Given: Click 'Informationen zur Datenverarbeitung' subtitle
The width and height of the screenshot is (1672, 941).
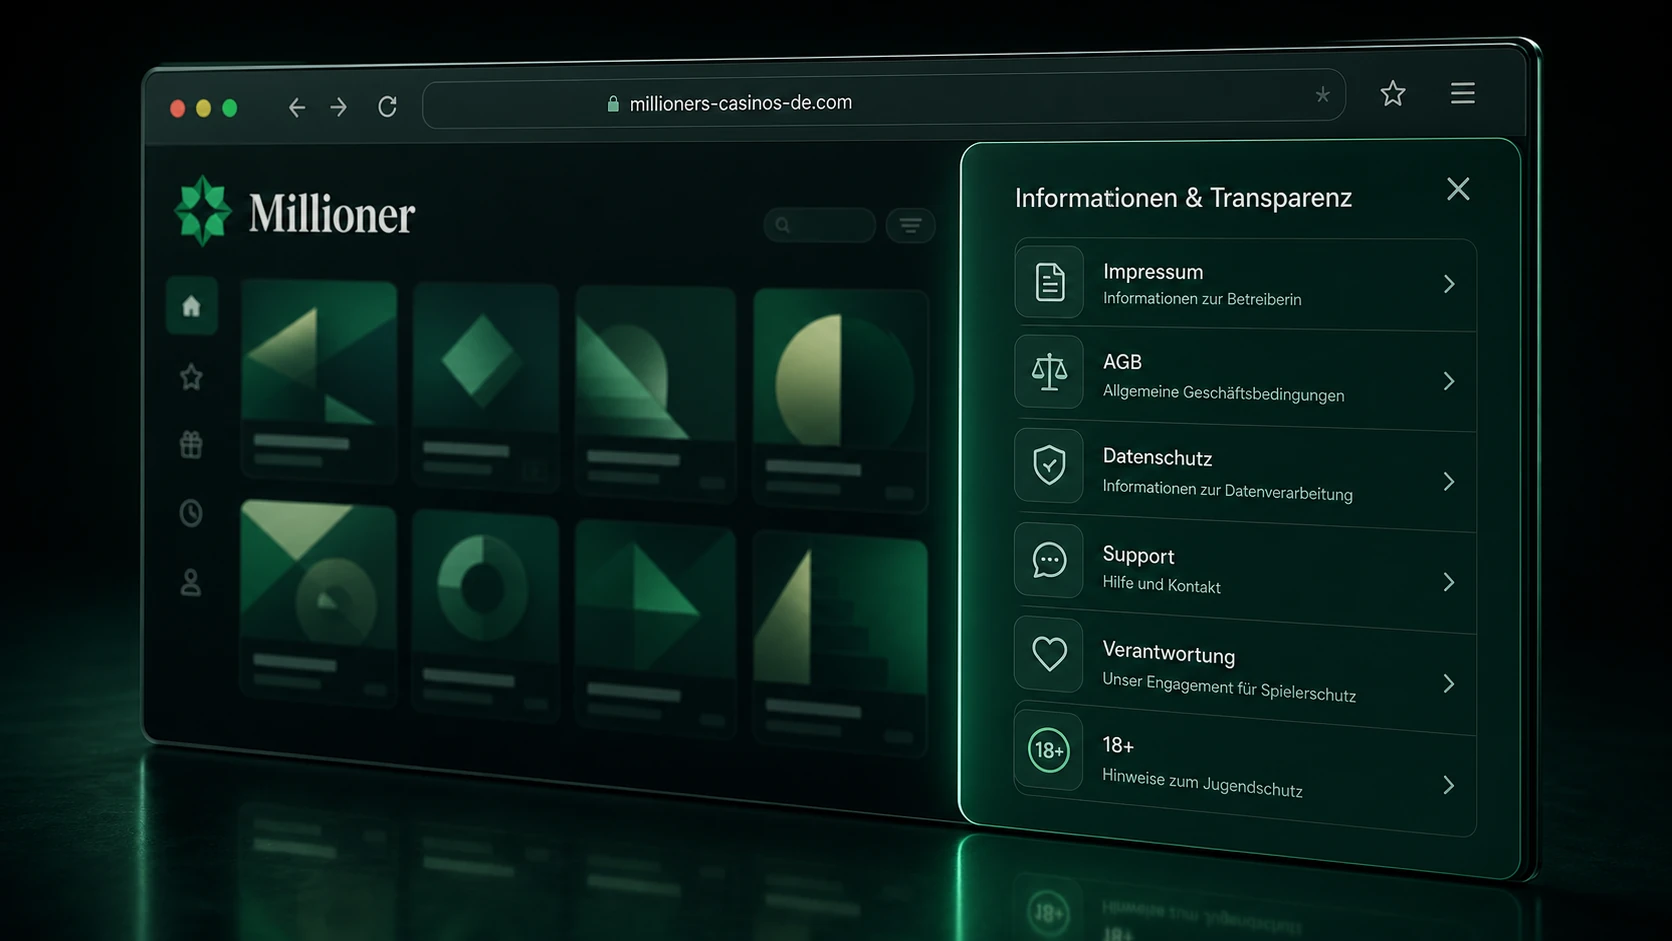Looking at the screenshot, I should click(1227, 491).
